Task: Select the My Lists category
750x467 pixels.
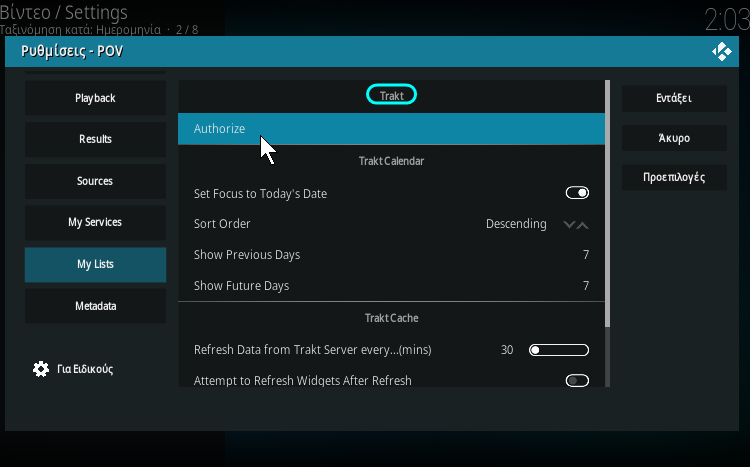Action: [x=95, y=264]
